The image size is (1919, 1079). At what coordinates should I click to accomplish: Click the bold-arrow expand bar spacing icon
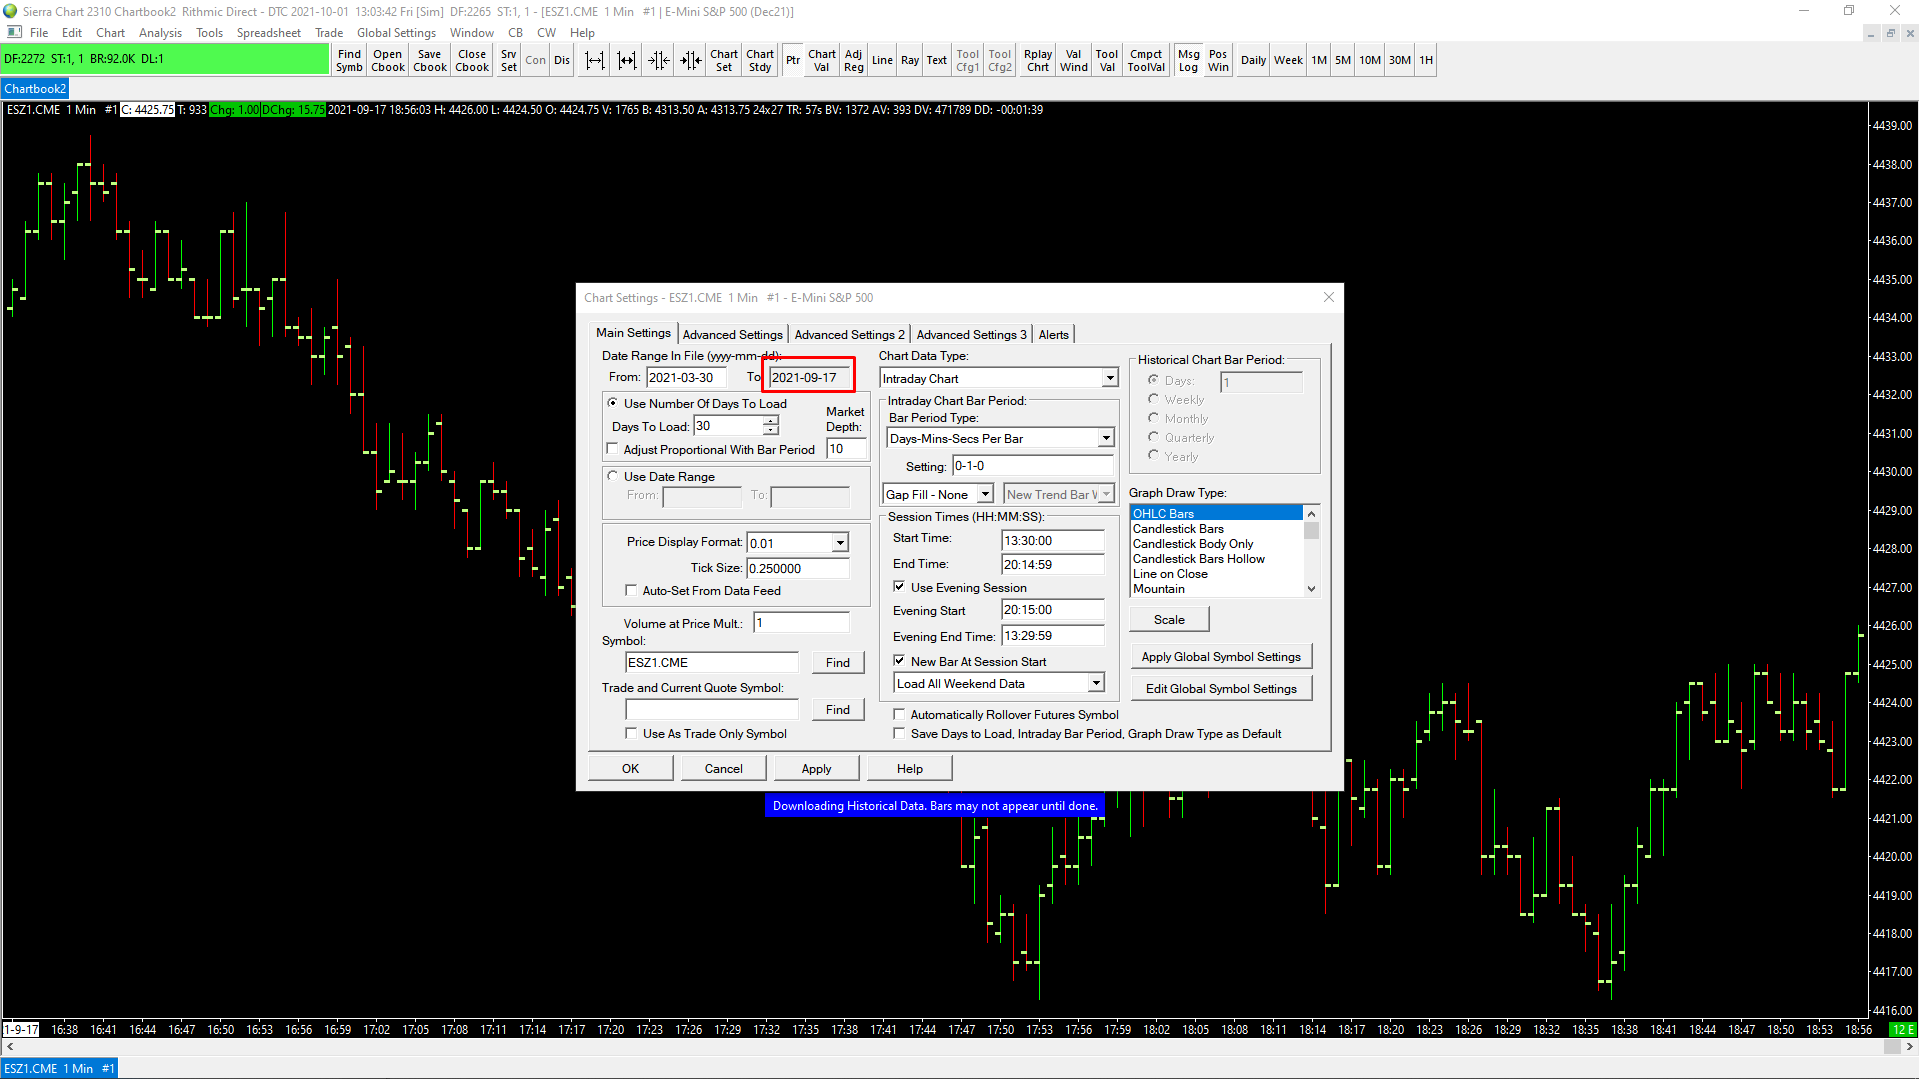(627, 61)
